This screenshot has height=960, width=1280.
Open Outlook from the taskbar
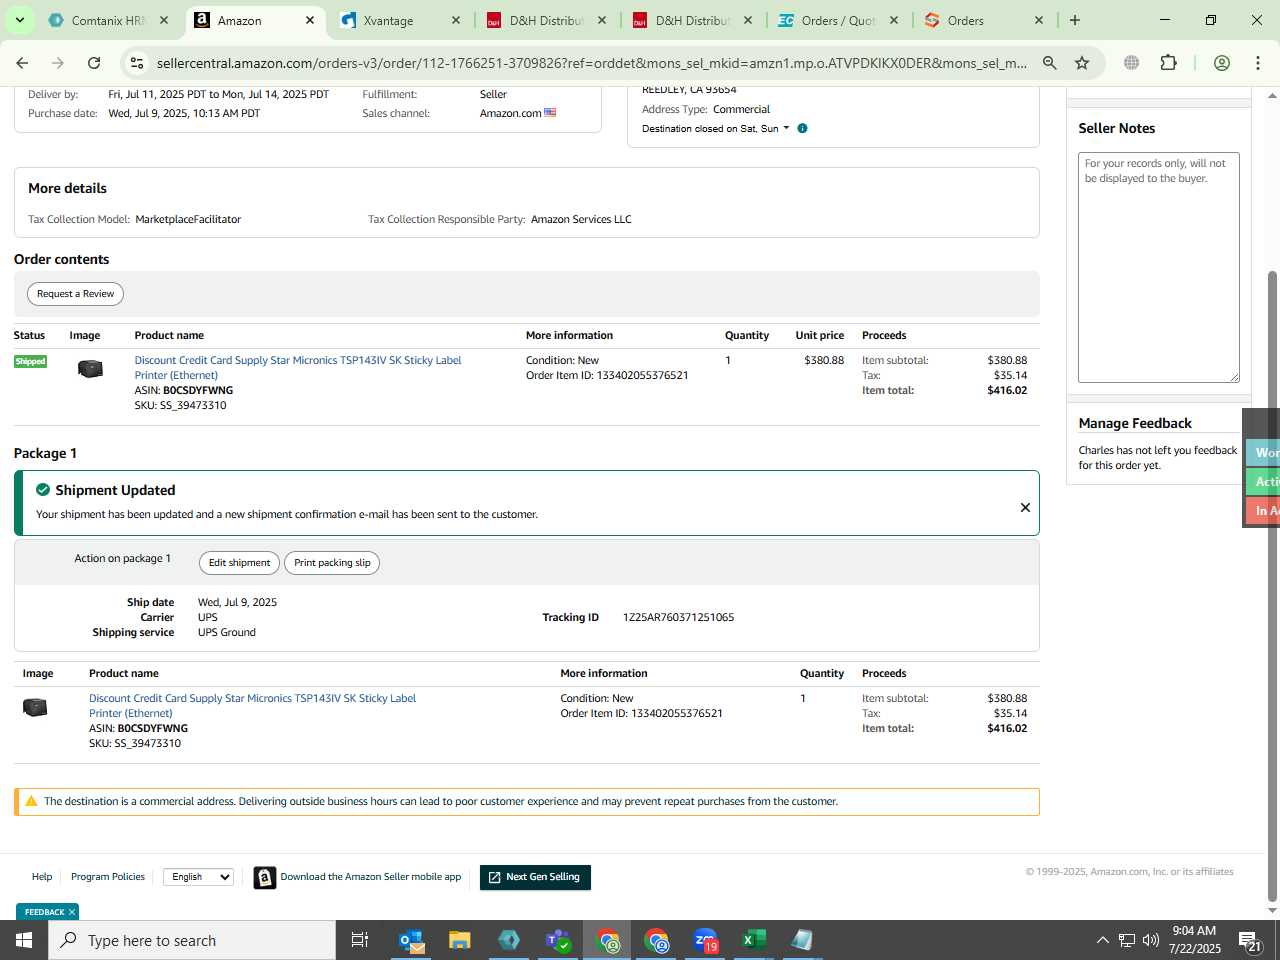pyautogui.click(x=411, y=940)
